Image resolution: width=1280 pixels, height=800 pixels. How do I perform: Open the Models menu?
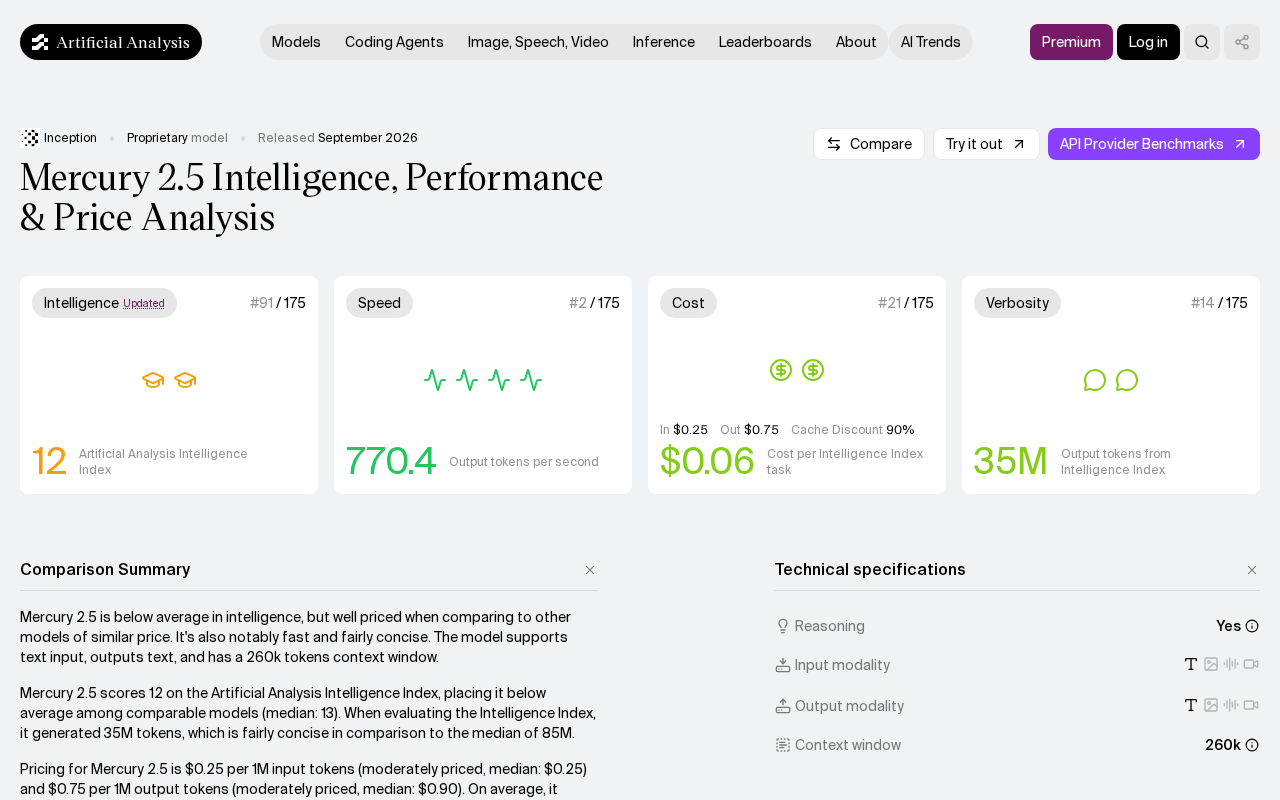[x=296, y=42]
